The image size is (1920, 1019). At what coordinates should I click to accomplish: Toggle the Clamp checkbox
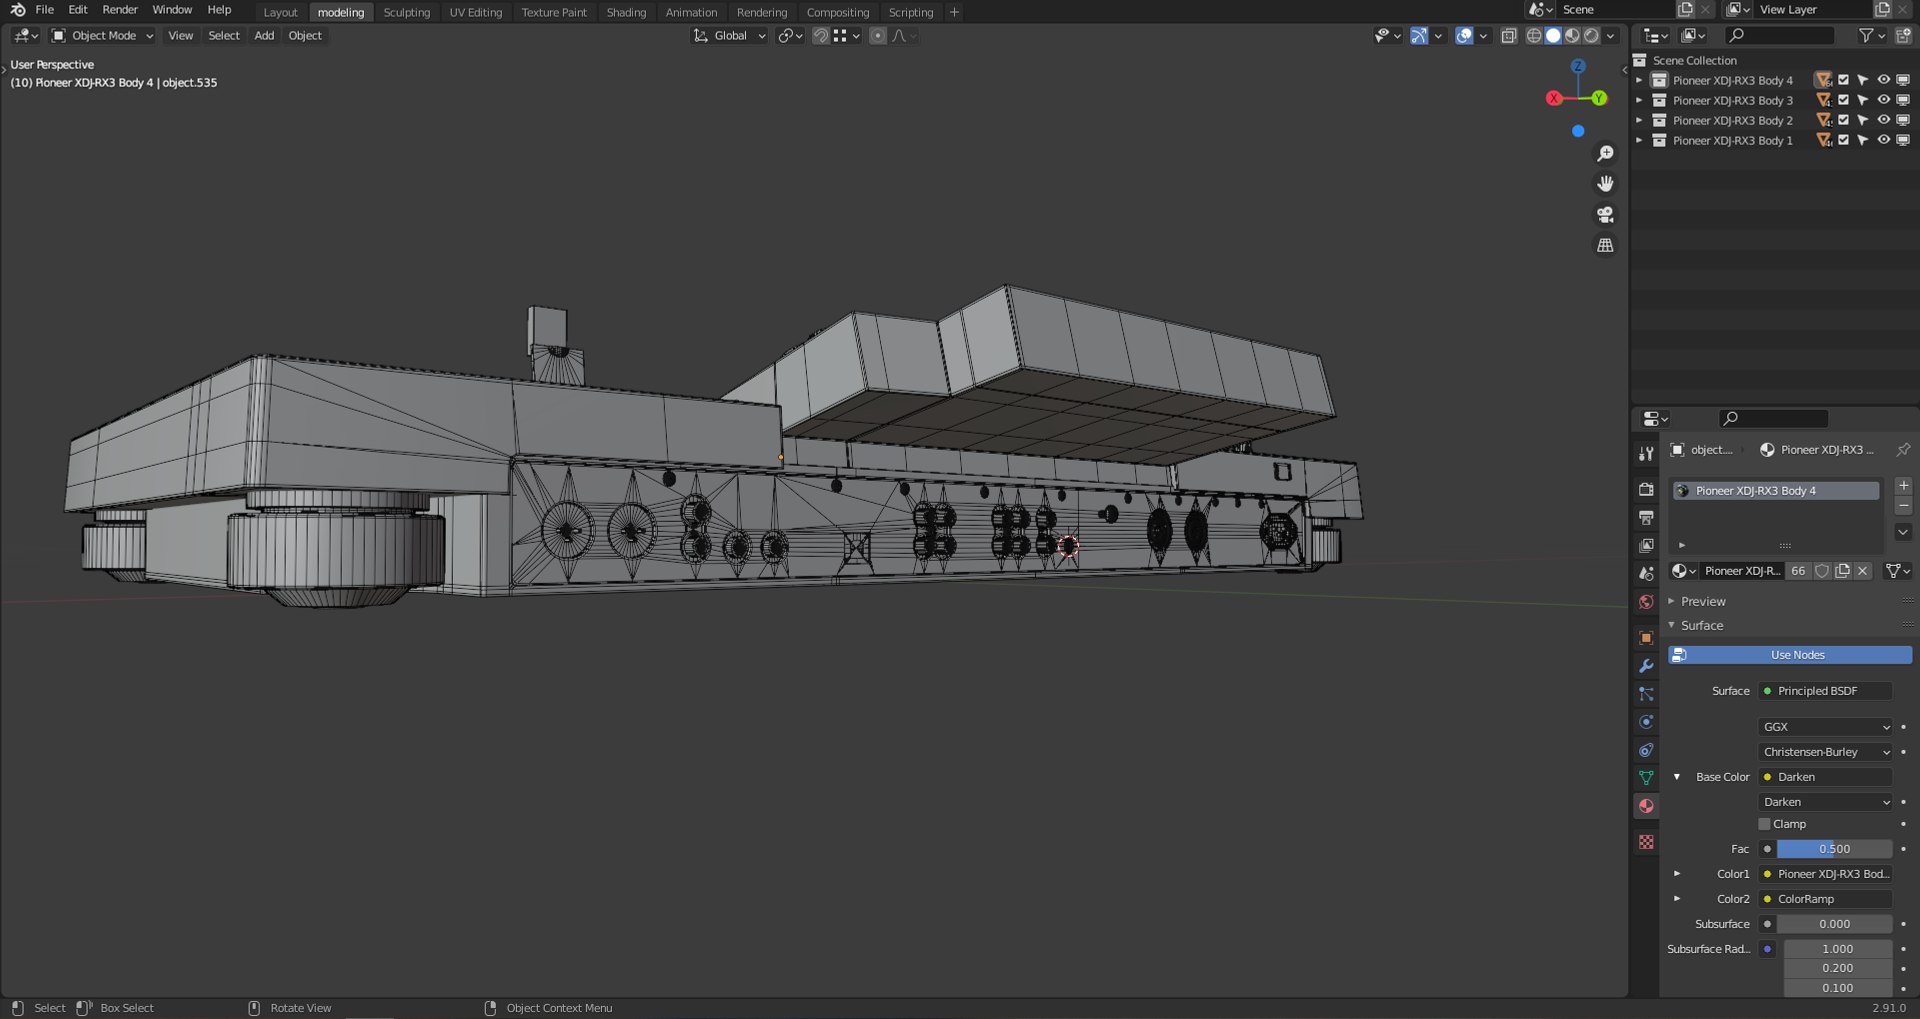point(1765,824)
